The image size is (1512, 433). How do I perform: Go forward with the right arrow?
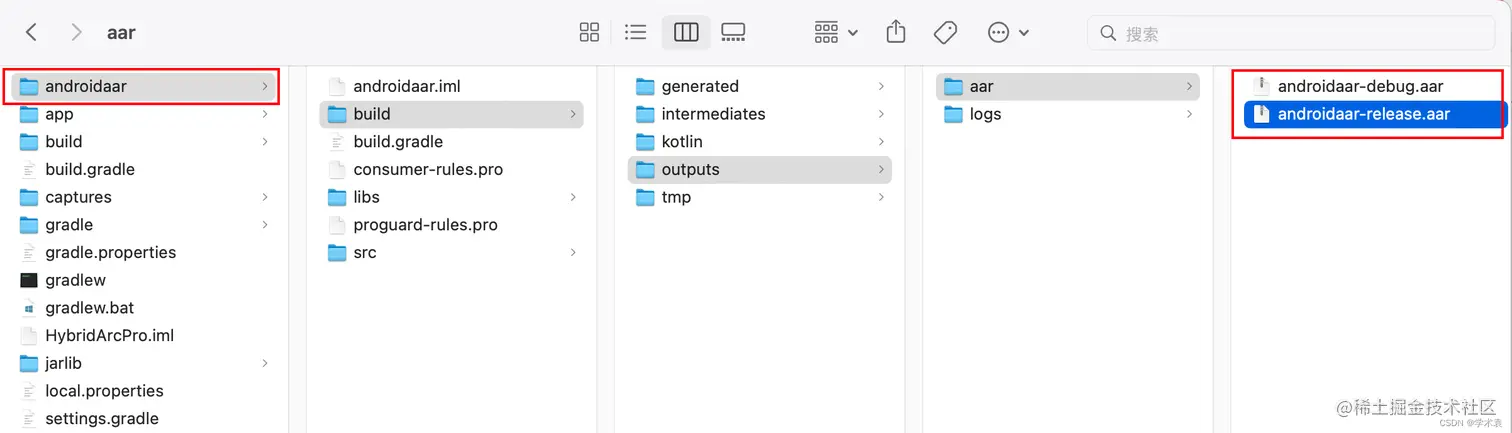pos(76,32)
